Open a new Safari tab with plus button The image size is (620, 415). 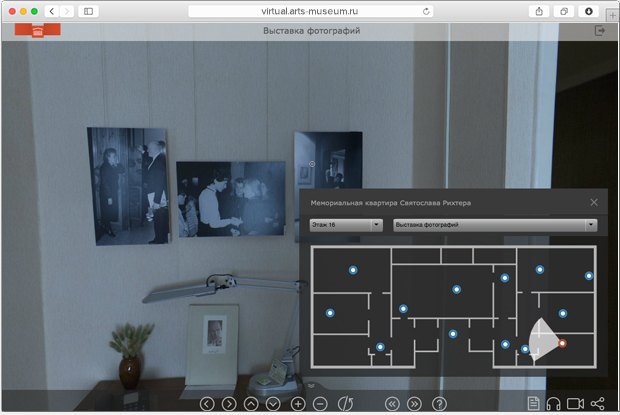[x=612, y=15]
